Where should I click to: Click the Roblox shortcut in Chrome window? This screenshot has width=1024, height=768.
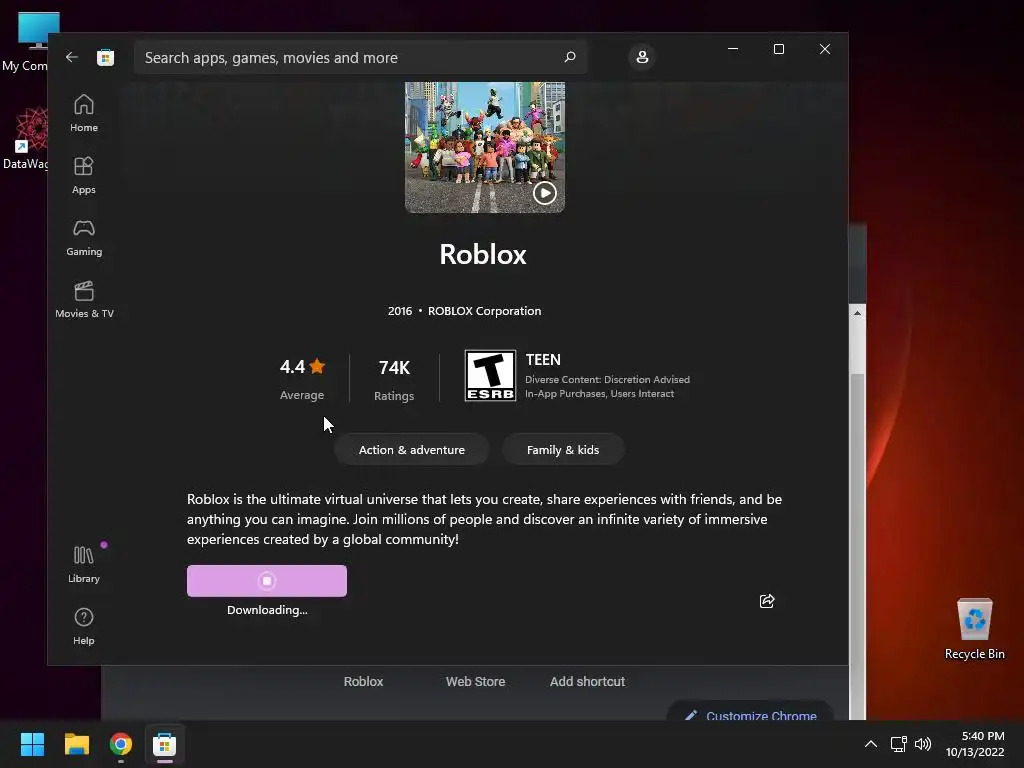(x=363, y=682)
